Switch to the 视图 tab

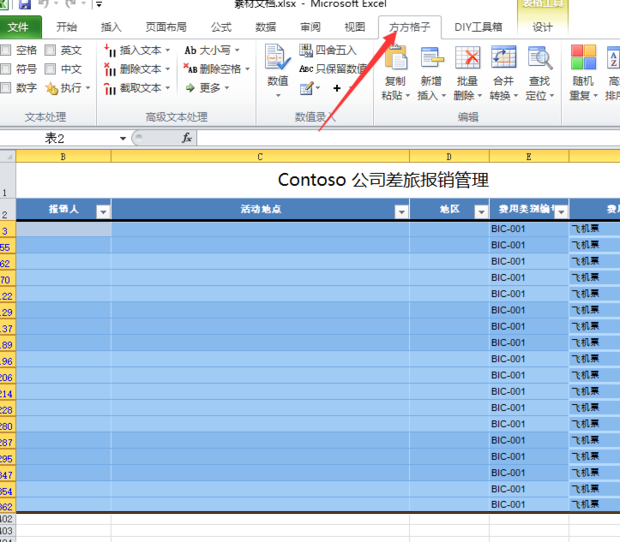click(355, 27)
